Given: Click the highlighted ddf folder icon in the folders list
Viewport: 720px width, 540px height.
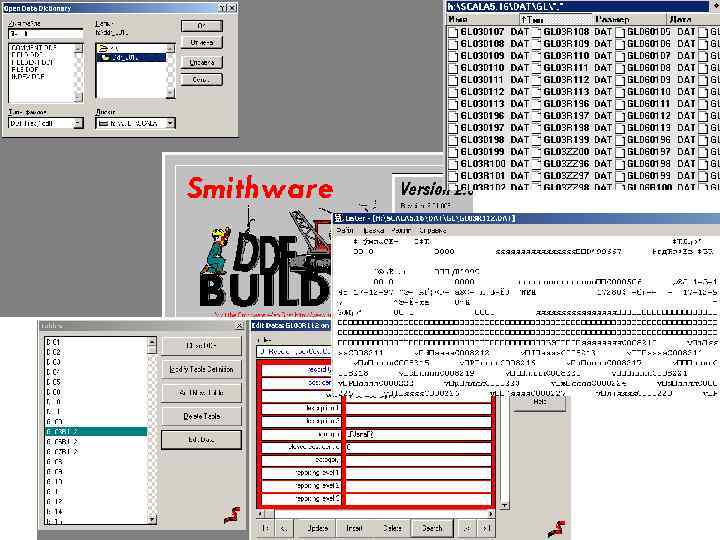Looking at the screenshot, I should 106,57.
